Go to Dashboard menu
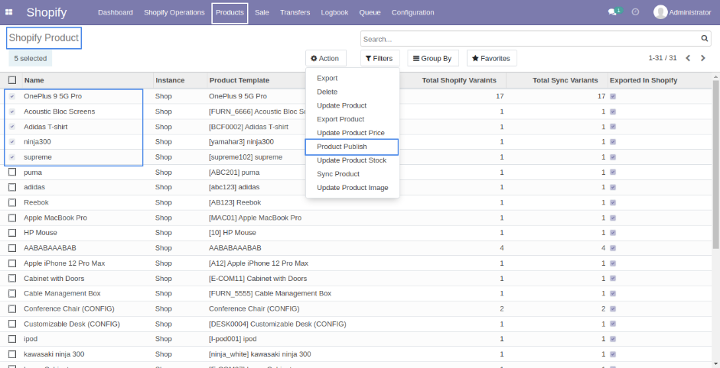 tap(115, 12)
